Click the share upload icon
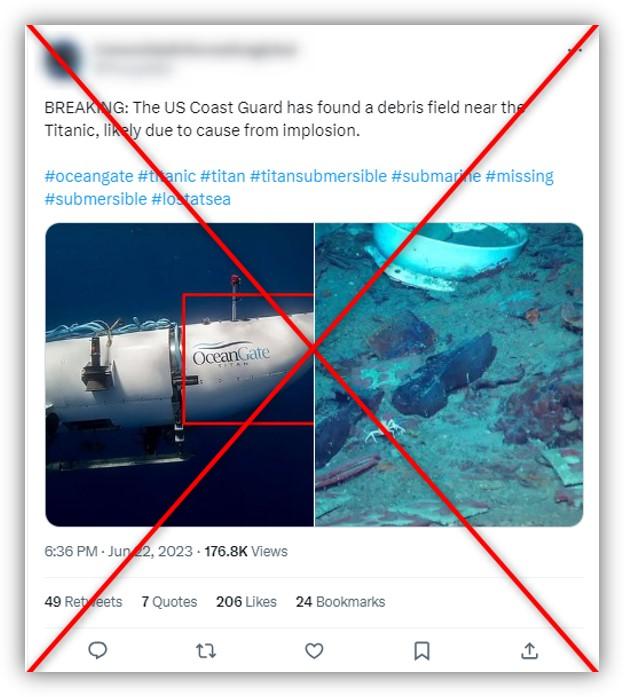Viewport: 624px width, 697px height. tap(529, 651)
